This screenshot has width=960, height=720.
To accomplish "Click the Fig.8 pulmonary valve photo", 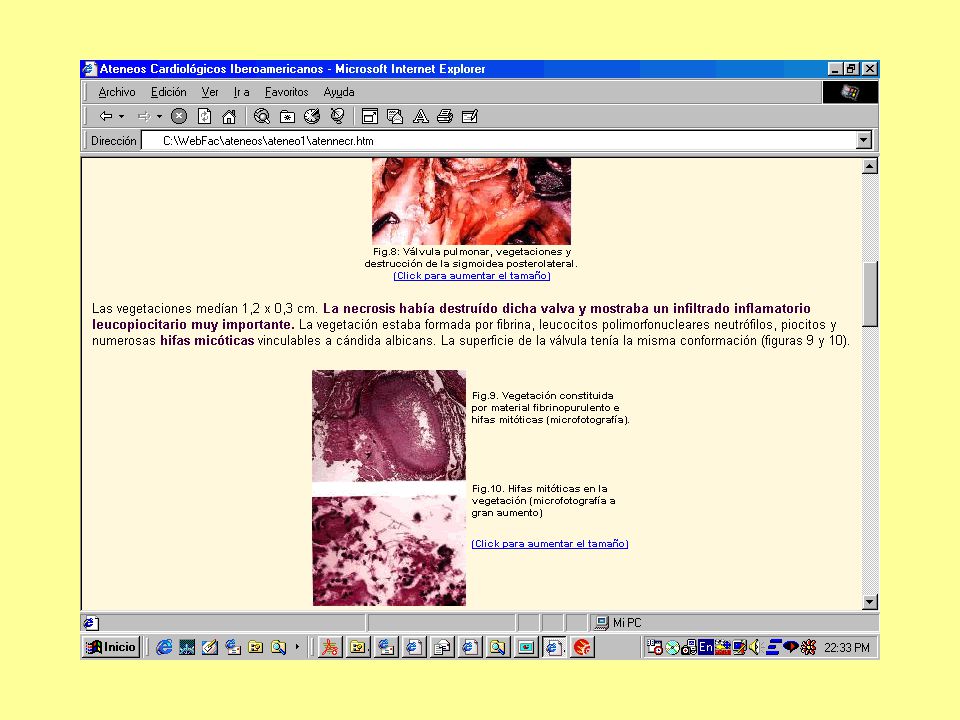I will pos(471,201).
